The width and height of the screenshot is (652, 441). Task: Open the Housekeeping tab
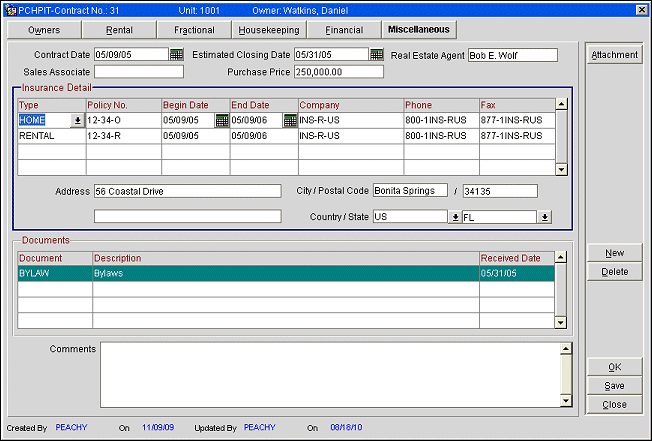click(269, 30)
